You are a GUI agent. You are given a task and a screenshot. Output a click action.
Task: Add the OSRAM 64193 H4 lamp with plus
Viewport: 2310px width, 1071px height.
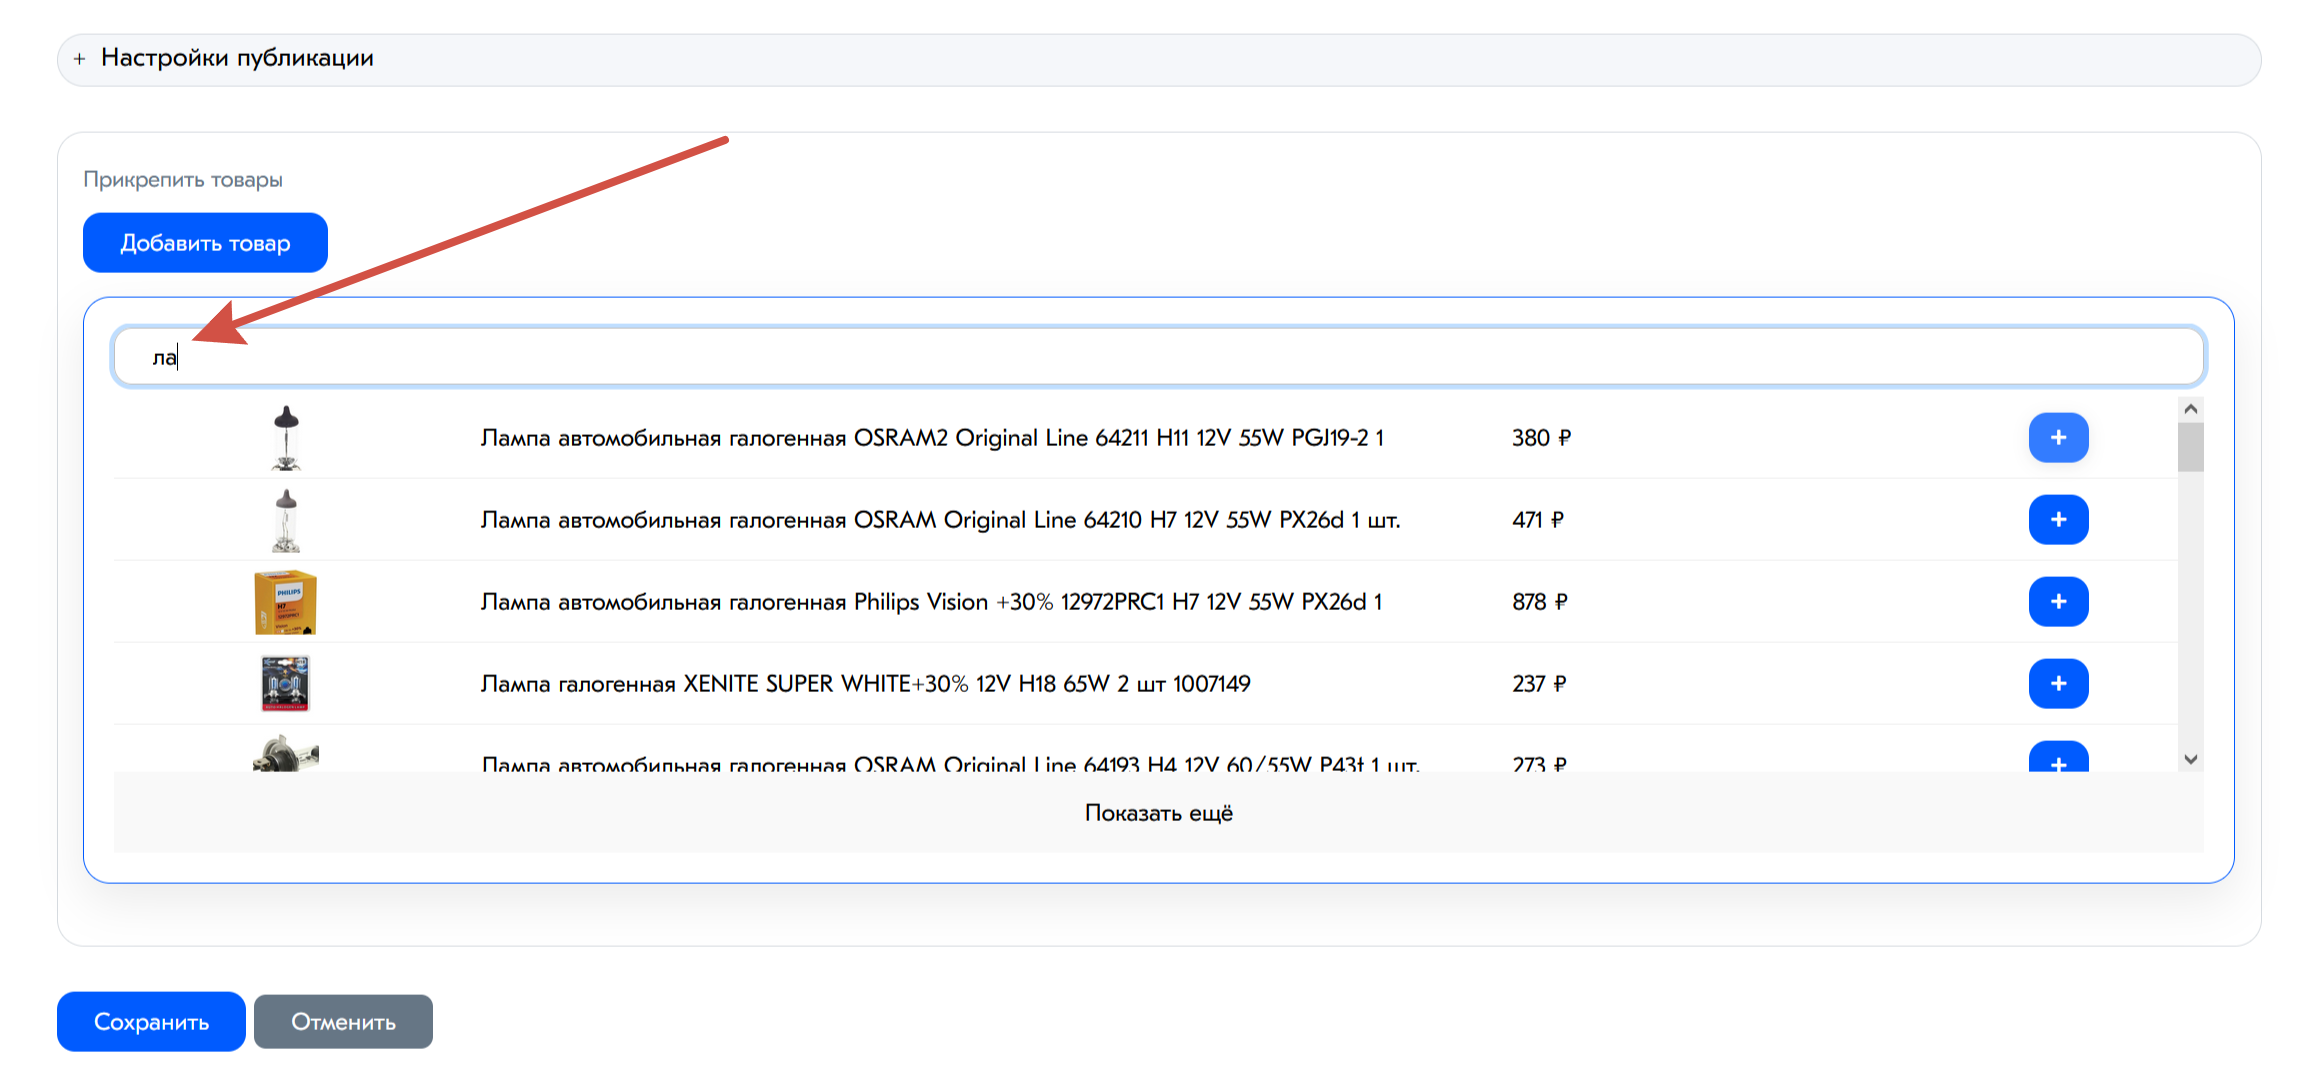[x=2058, y=757]
